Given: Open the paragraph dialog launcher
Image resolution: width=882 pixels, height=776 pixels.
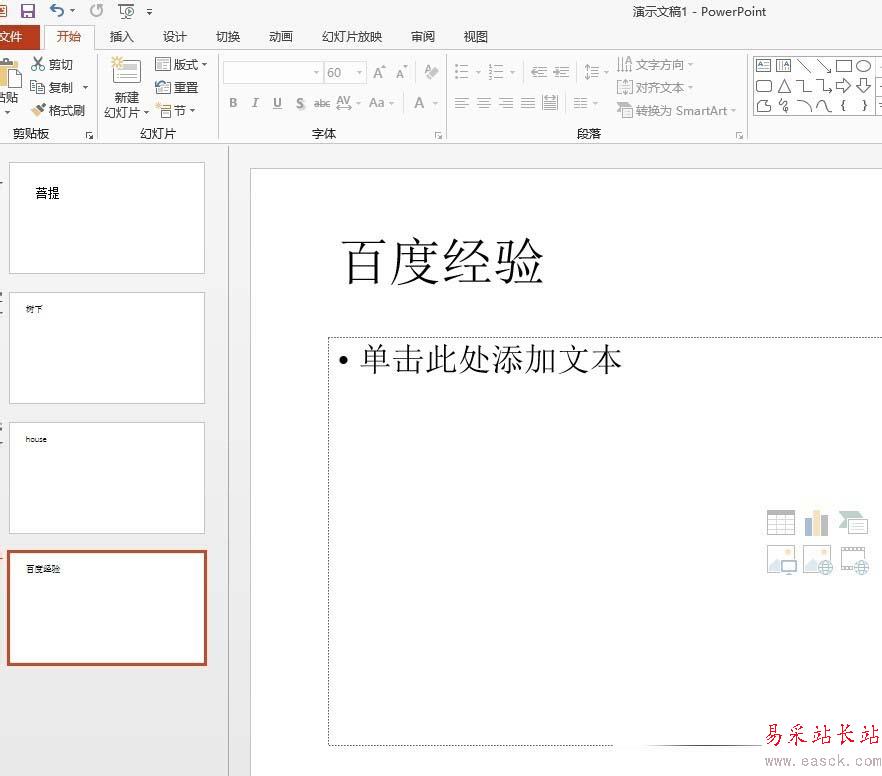Looking at the screenshot, I should (x=739, y=136).
